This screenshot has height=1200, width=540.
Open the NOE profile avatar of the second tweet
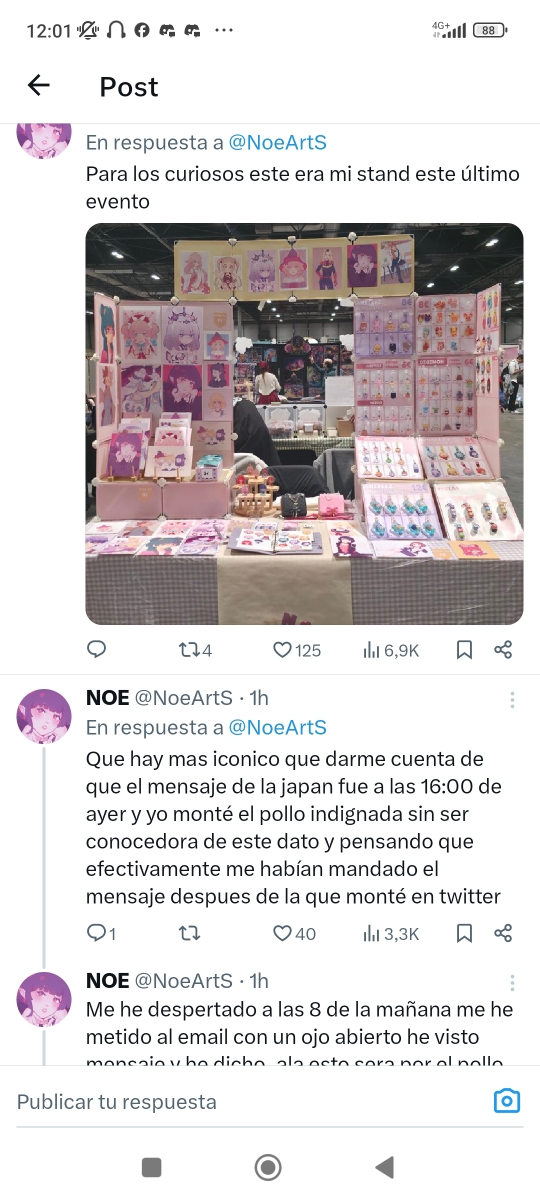point(44,716)
